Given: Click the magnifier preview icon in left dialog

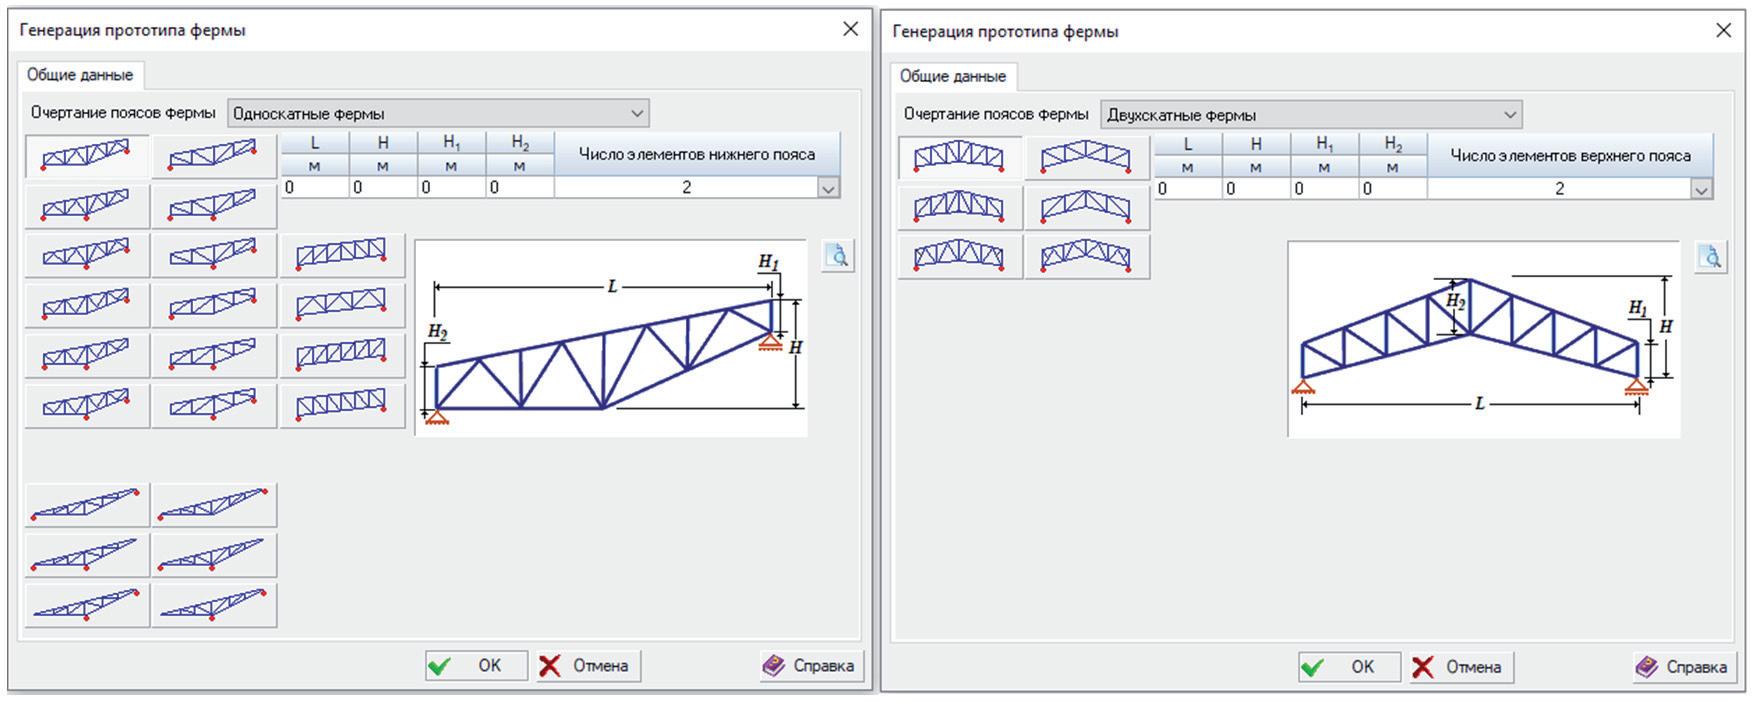Looking at the screenshot, I should (x=838, y=257).
